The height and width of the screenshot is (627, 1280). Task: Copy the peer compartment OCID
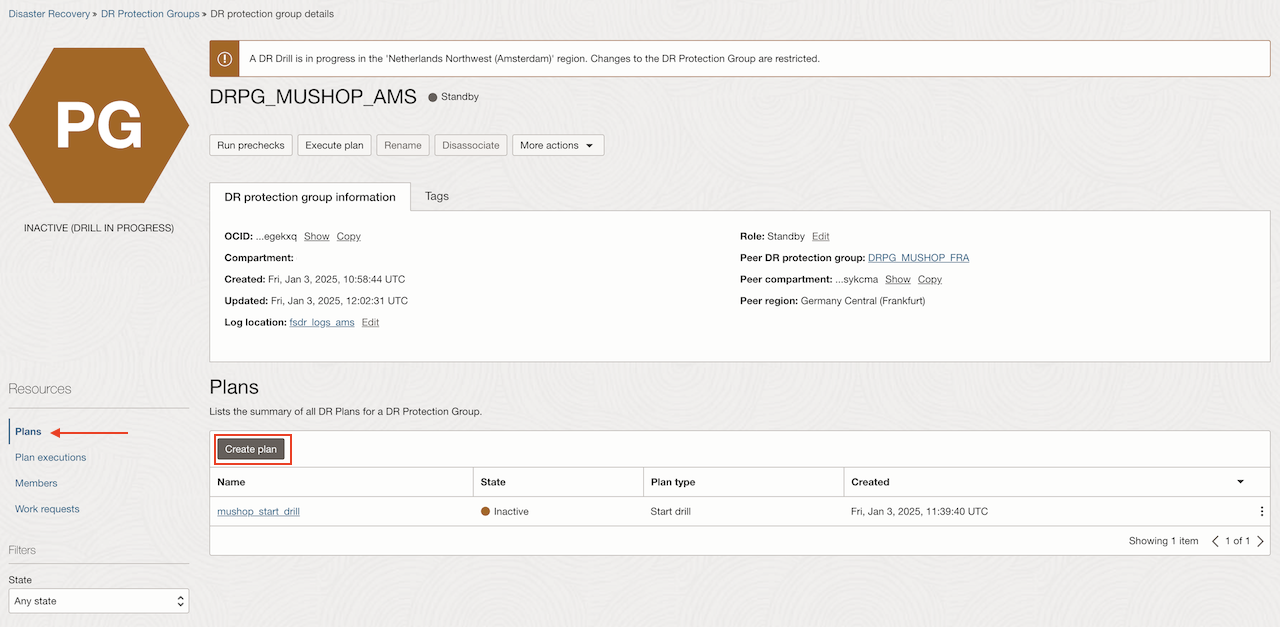tap(929, 279)
